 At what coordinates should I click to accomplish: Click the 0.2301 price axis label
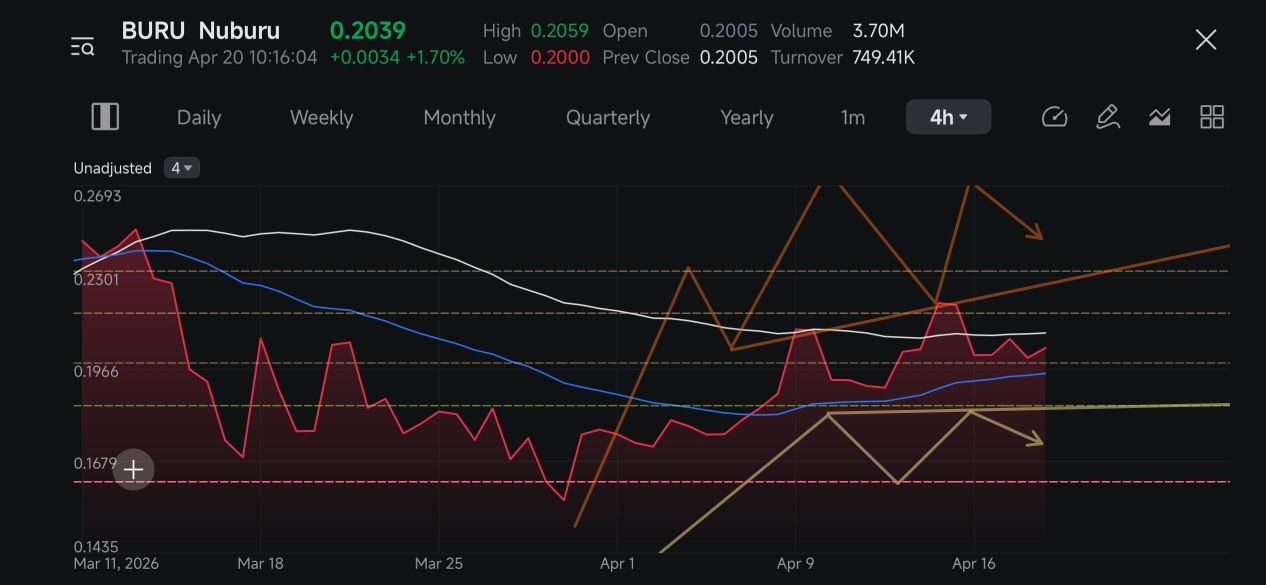pyautogui.click(x=97, y=279)
